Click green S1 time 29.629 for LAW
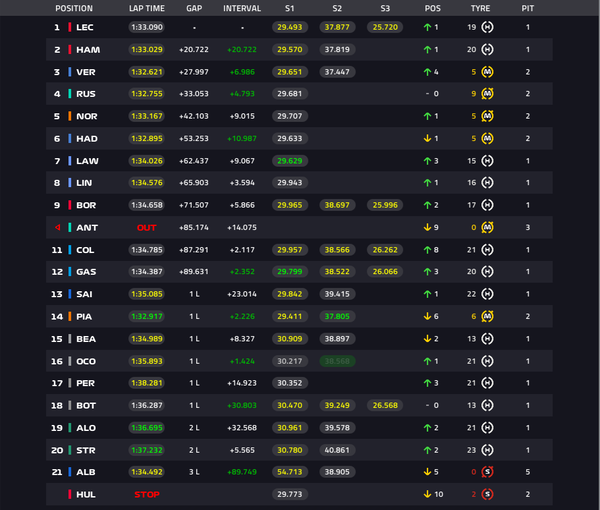Viewport: 600px width, 510px height. pyautogui.click(x=290, y=161)
